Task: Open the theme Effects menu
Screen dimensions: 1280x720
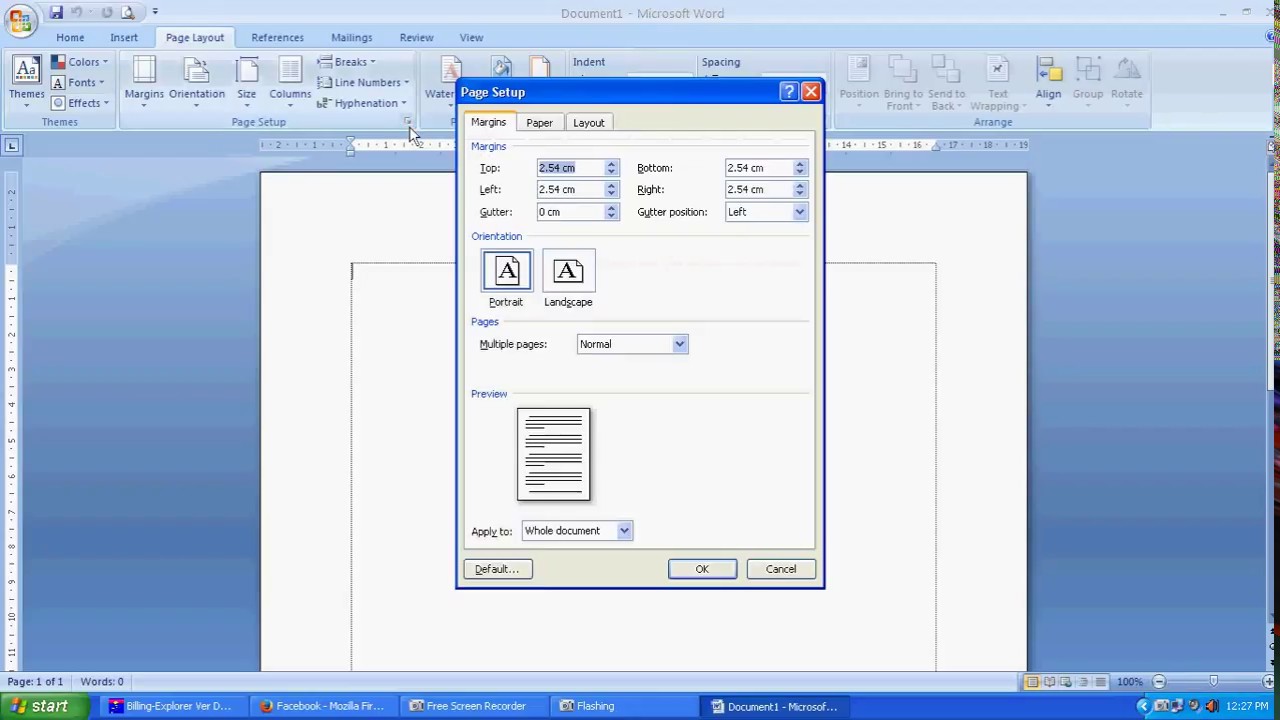Action: pyautogui.click(x=80, y=103)
